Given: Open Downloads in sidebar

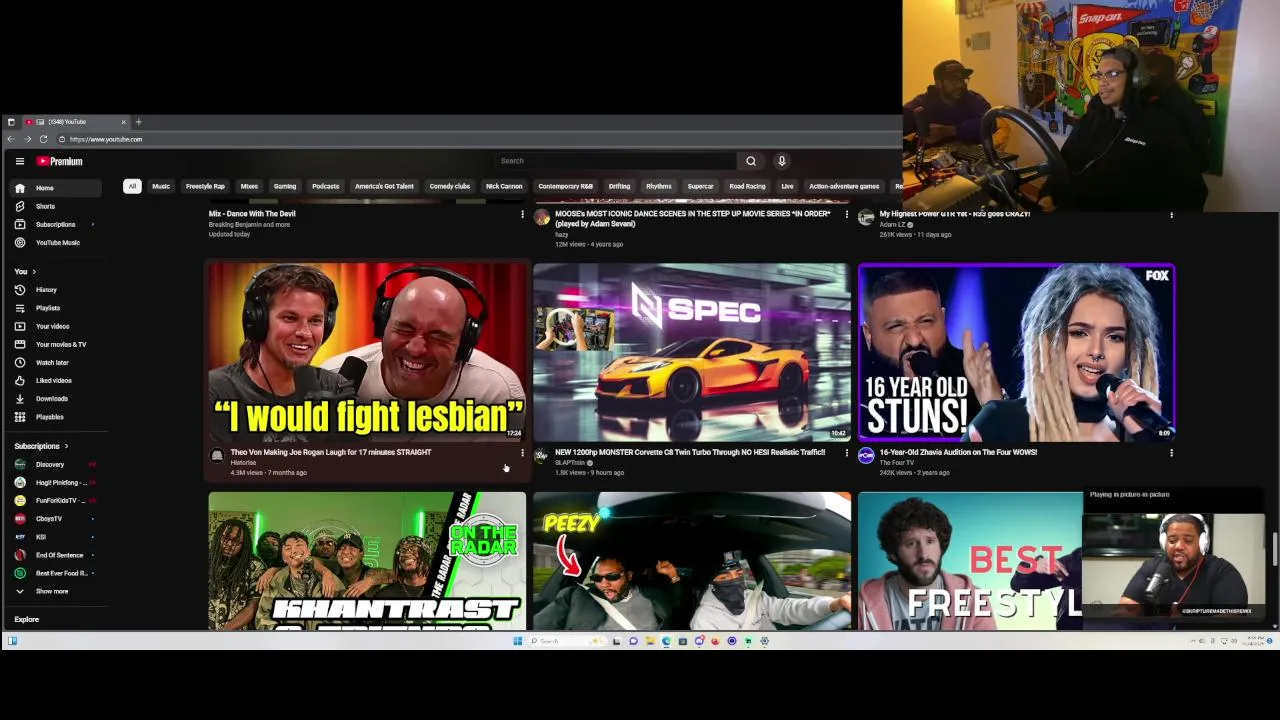Looking at the screenshot, I should pyautogui.click(x=51, y=398).
